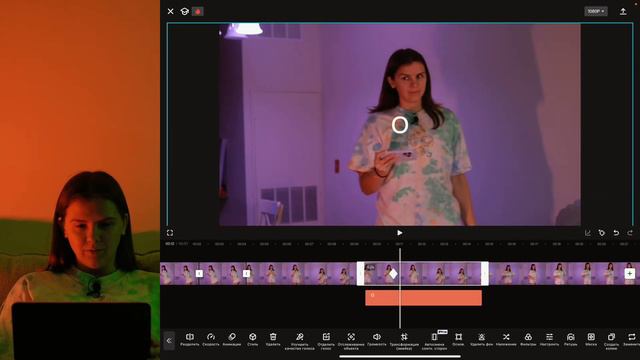
Task: Select the Создать копию (duplicate) tool
Action: 611,341
